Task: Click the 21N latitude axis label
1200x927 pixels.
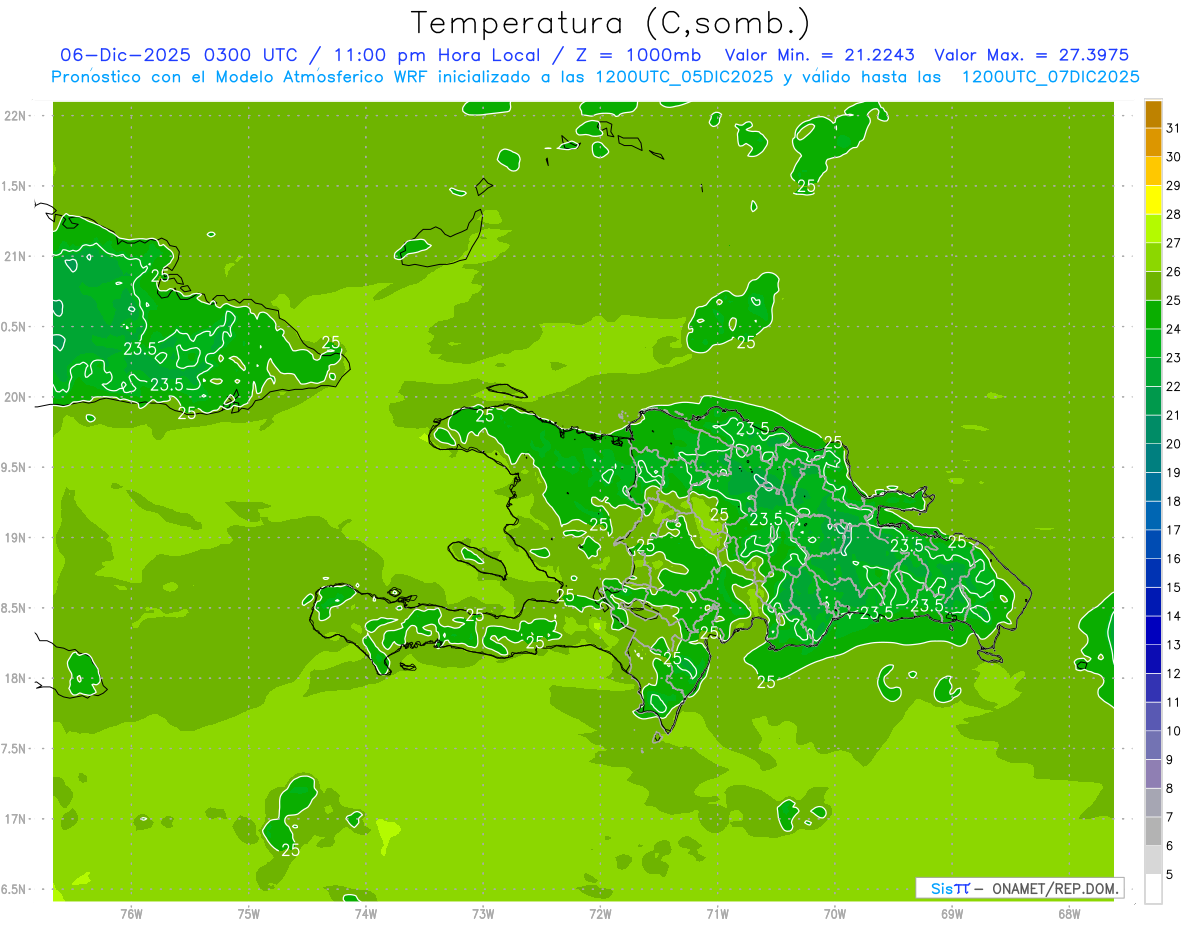Action: click(16, 257)
